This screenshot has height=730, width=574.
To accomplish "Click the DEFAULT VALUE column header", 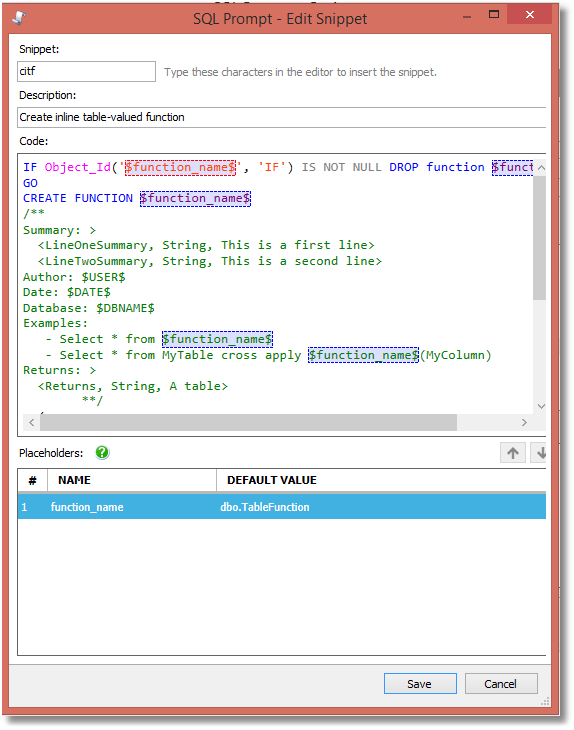I will [381, 480].
